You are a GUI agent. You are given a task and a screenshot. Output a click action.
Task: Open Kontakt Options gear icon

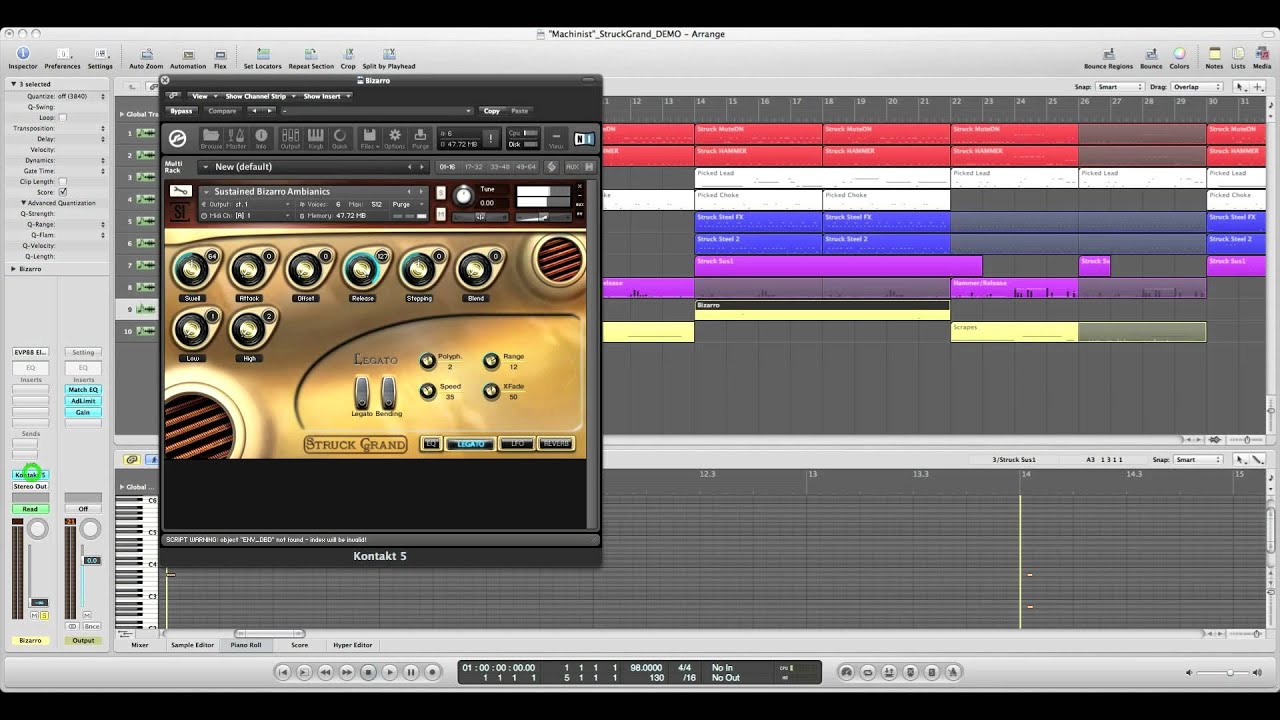click(x=395, y=138)
